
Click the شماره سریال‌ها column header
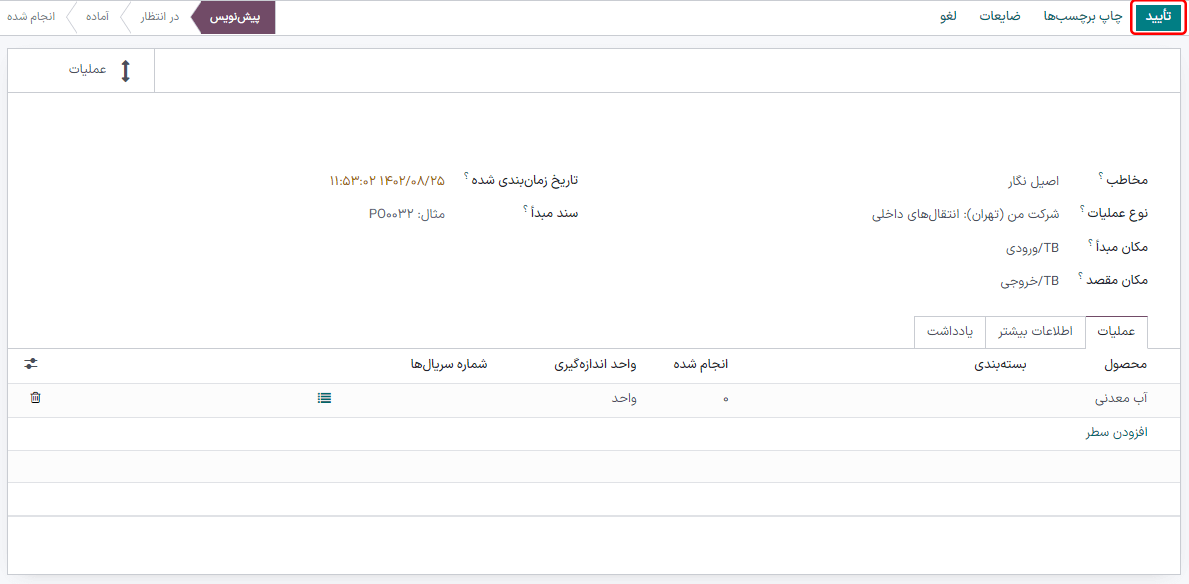(x=448, y=365)
